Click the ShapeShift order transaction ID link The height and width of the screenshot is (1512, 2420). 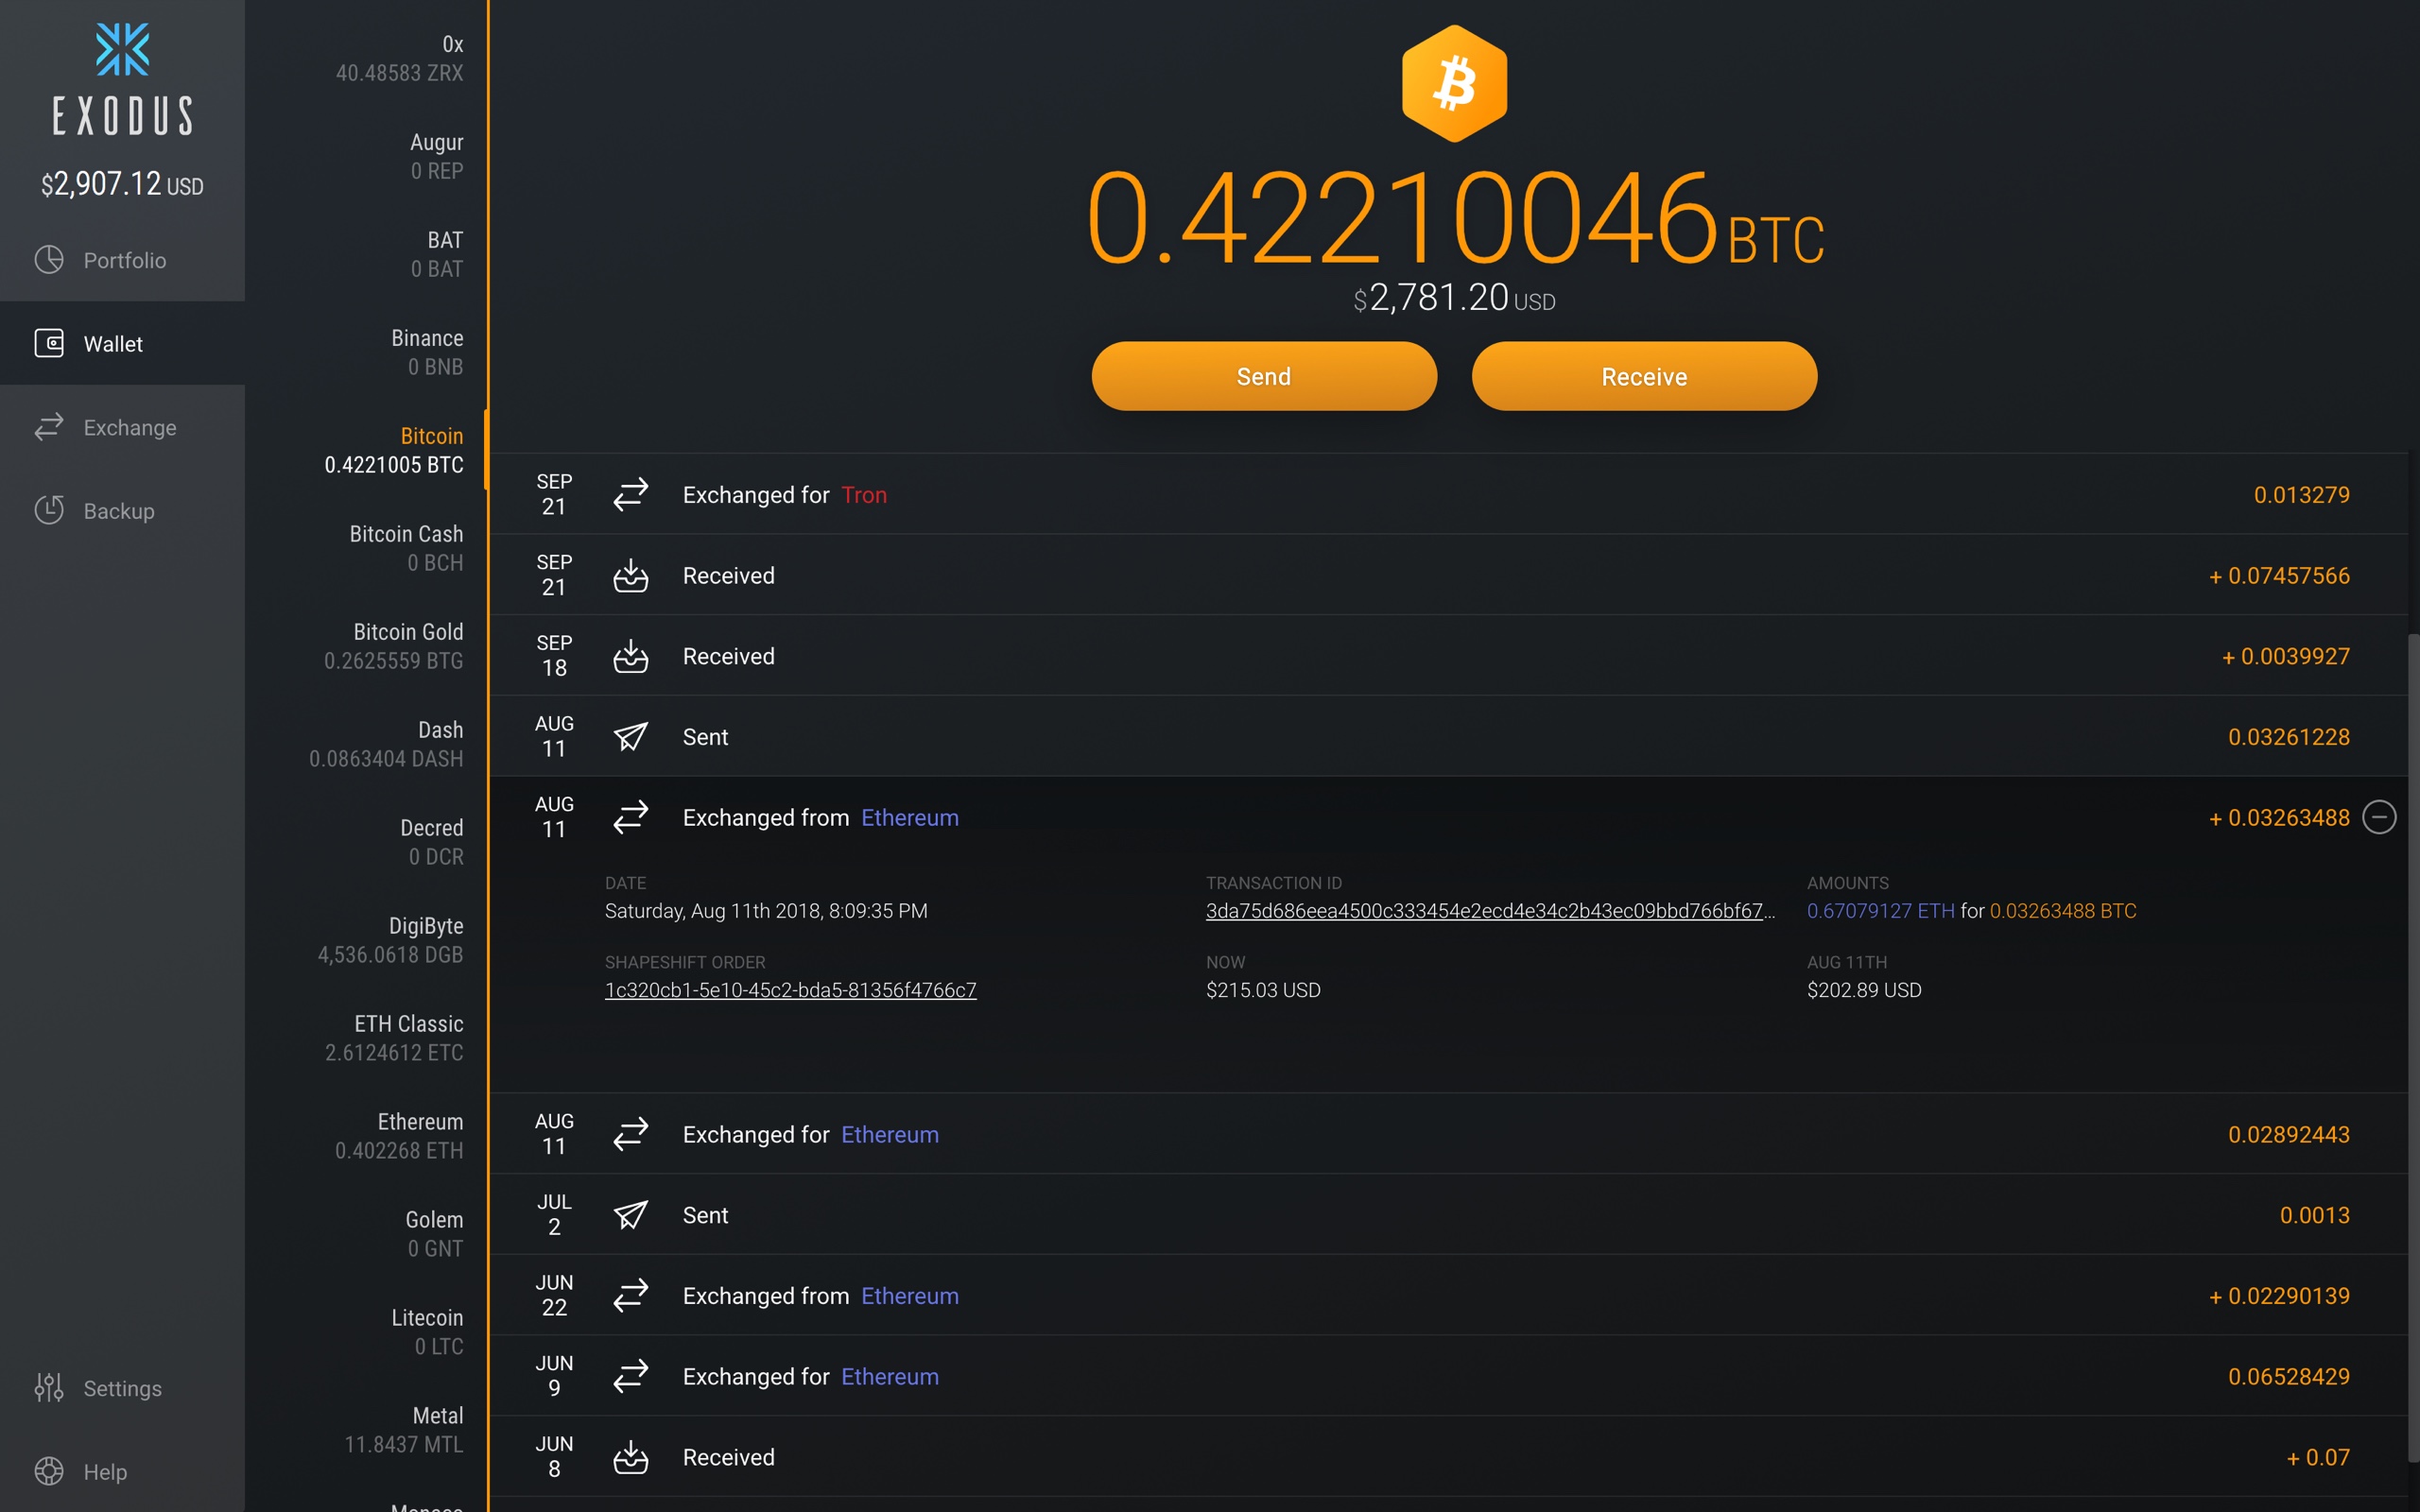point(793,989)
